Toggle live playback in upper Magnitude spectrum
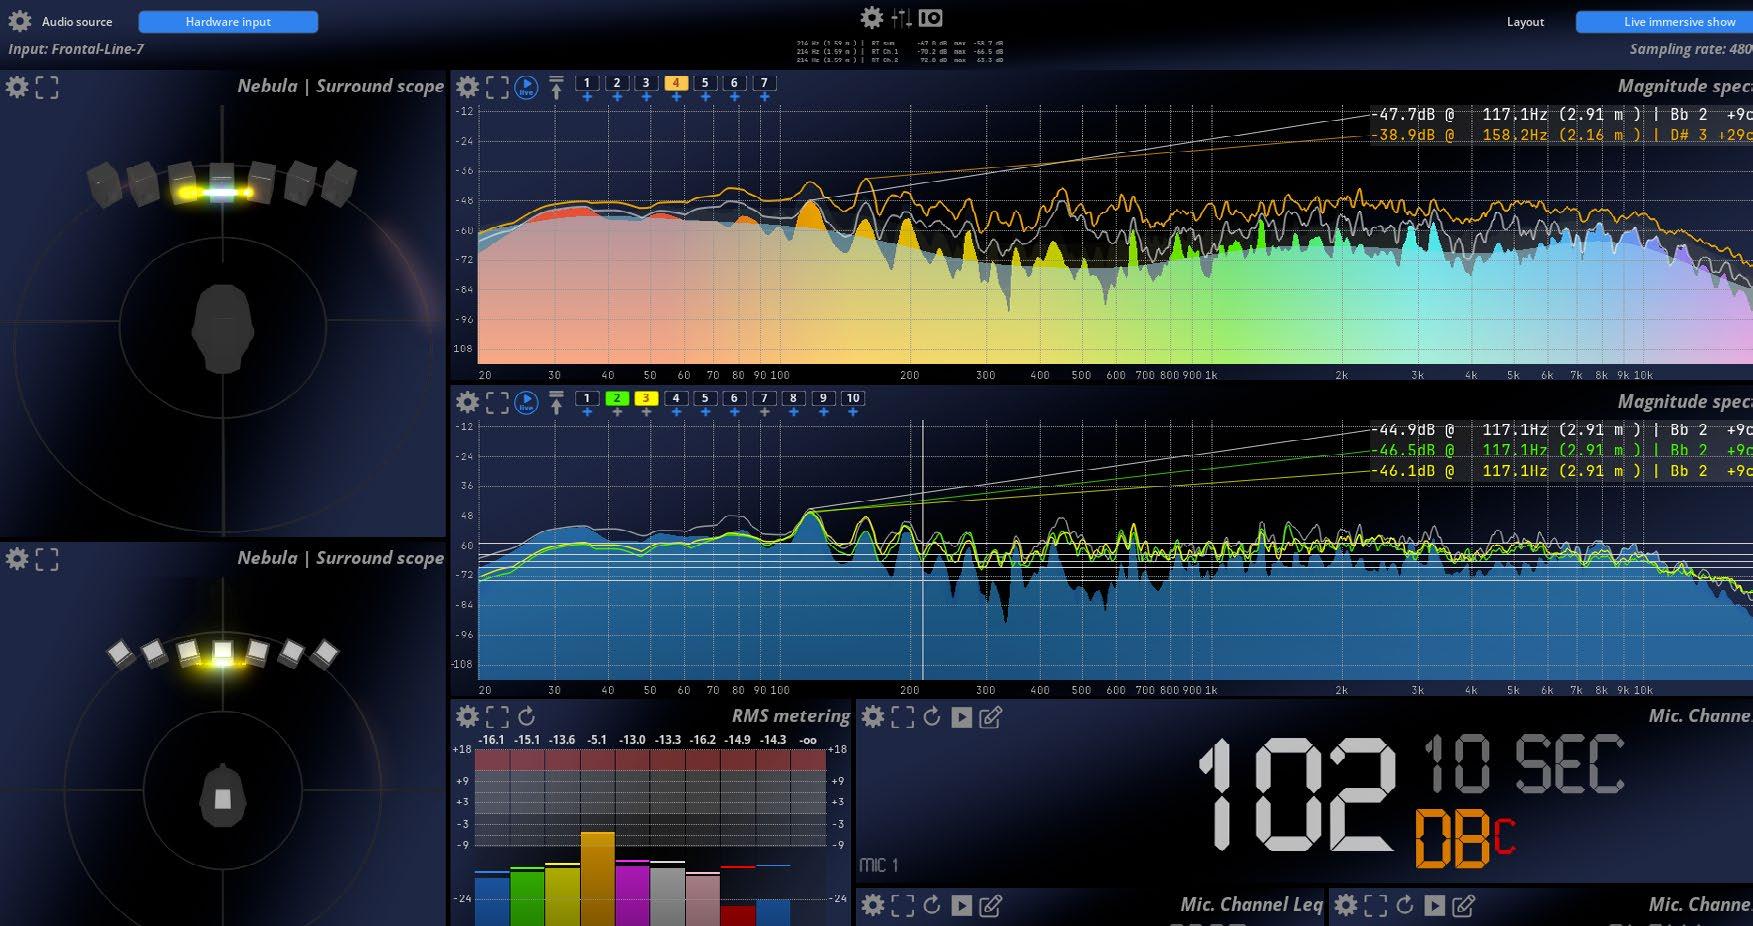Image resolution: width=1753 pixels, height=926 pixels. click(x=526, y=88)
